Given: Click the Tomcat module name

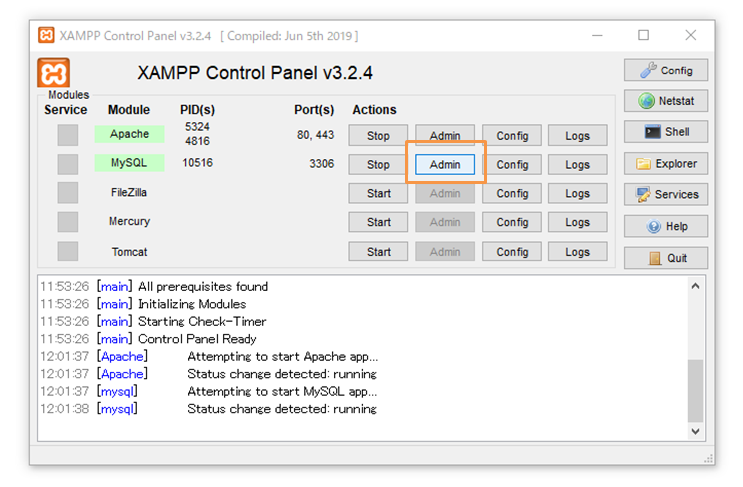Looking at the screenshot, I should [x=129, y=252].
